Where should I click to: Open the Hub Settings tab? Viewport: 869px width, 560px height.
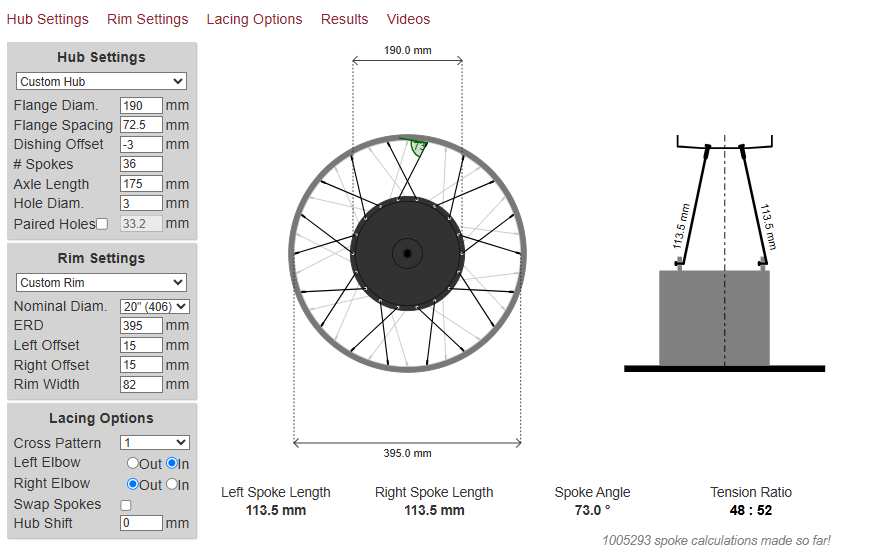(x=47, y=19)
